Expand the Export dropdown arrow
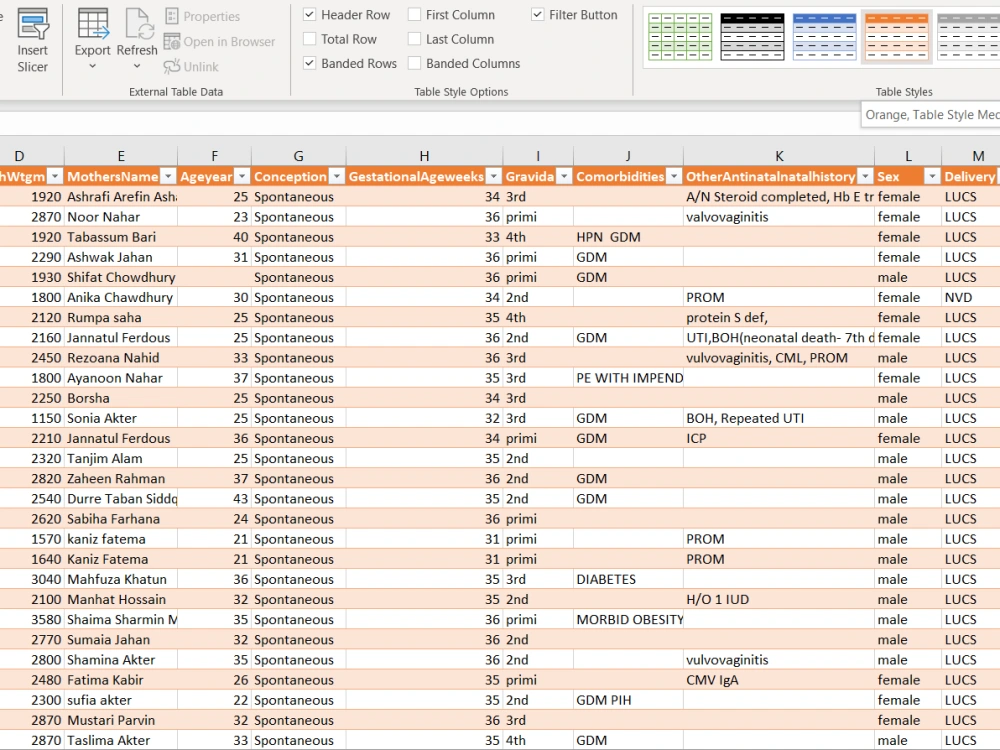This screenshot has width=1000, height=750. (92, 66)
